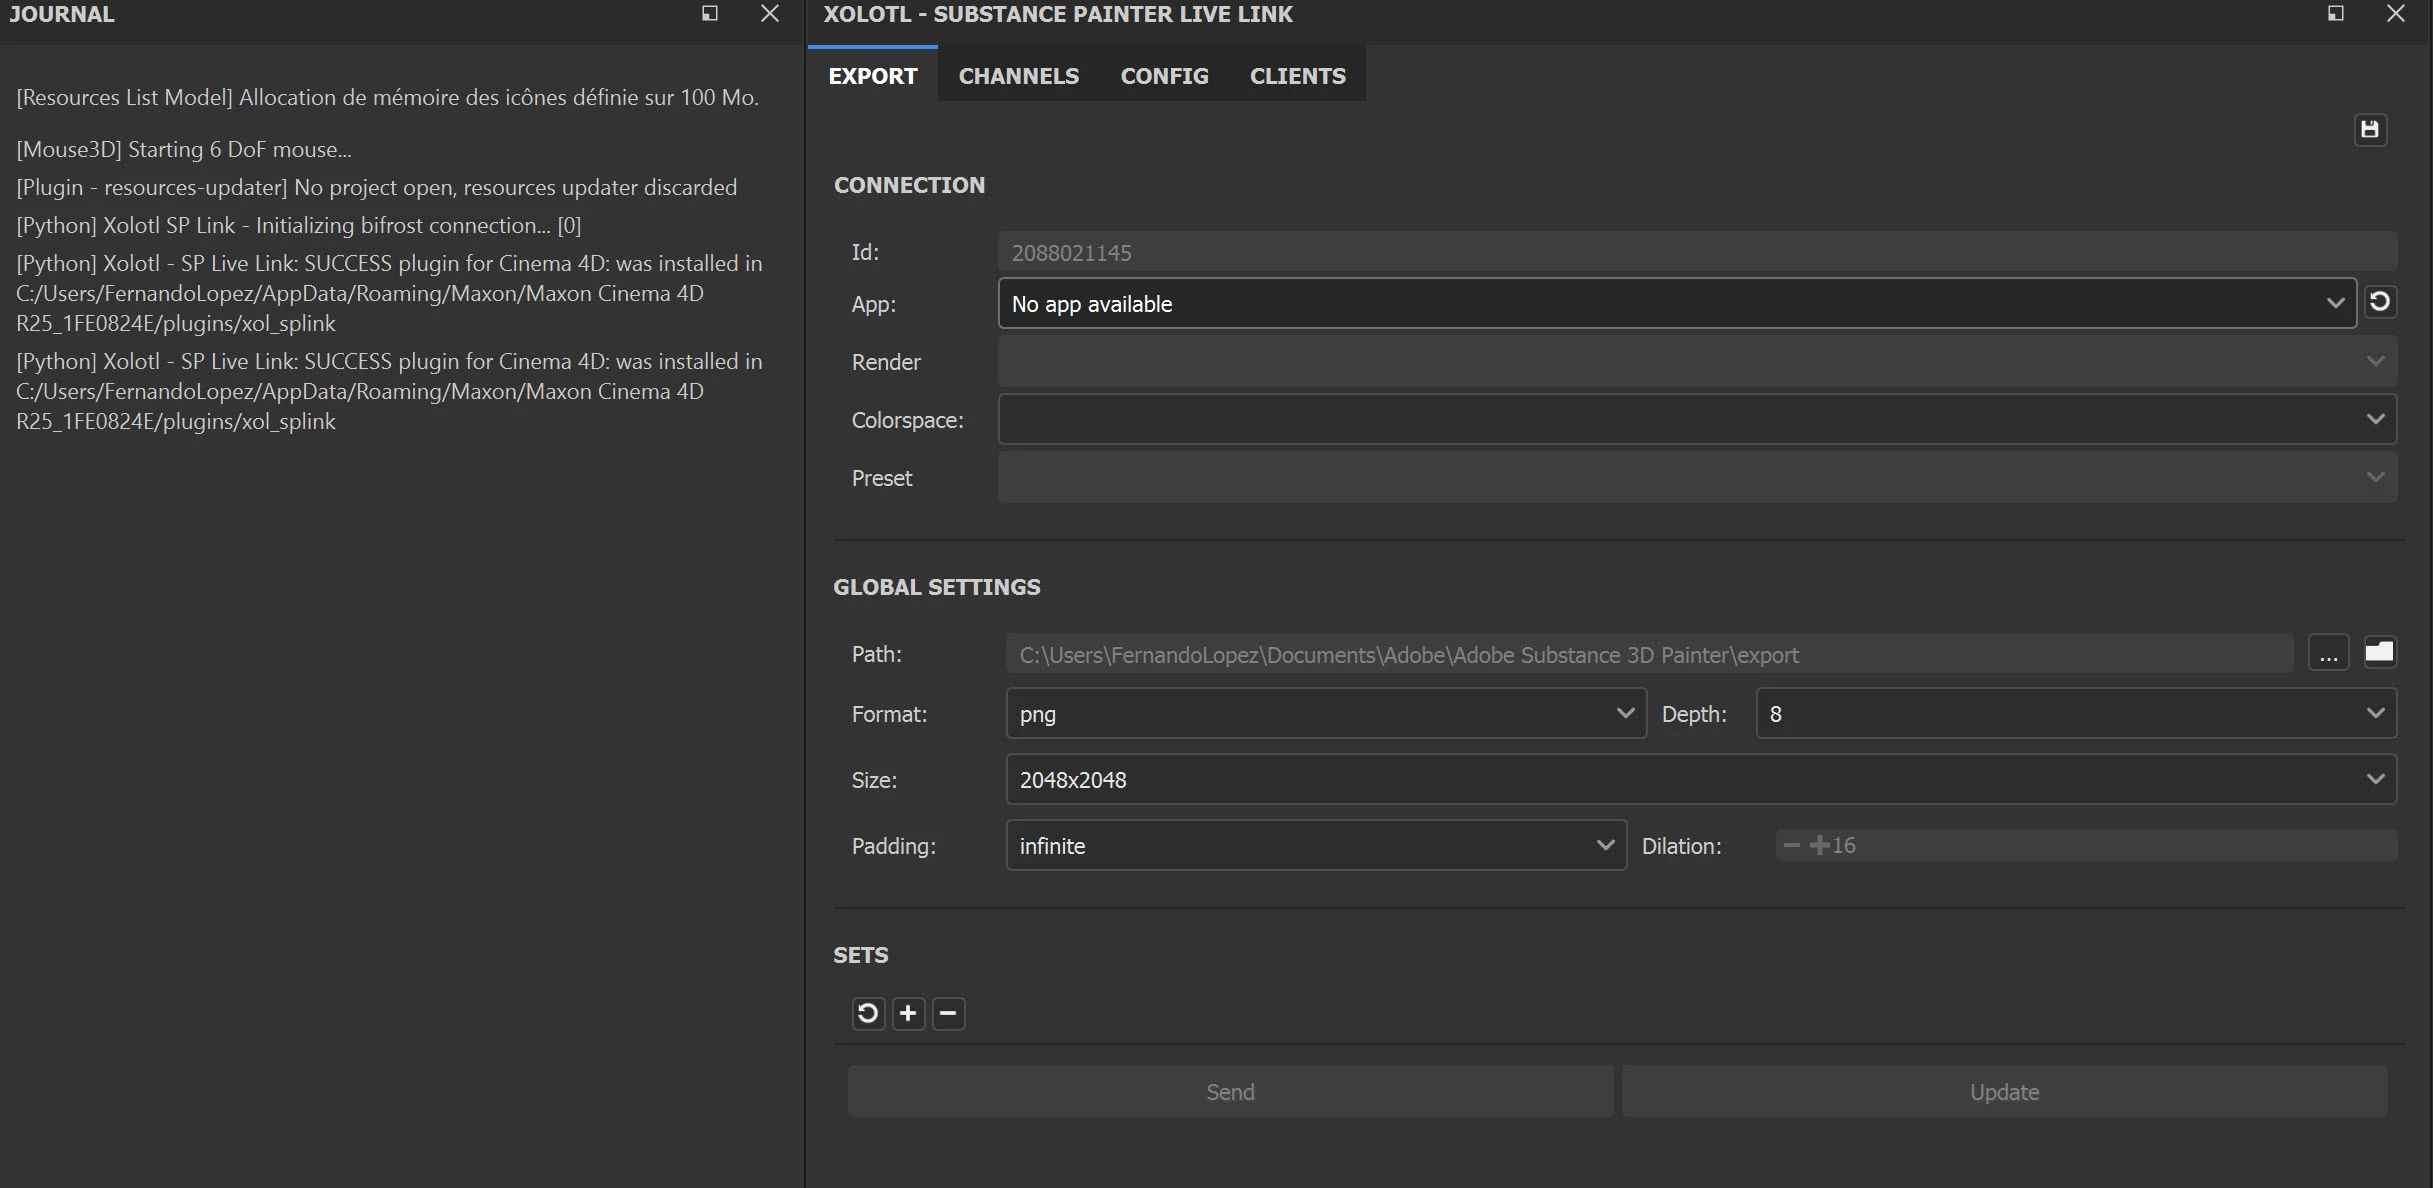The width and height of the screenshot is (2433, 1188).
Task: Change the Size dropdown from 2048x2048
Action: pos(1700,779)
